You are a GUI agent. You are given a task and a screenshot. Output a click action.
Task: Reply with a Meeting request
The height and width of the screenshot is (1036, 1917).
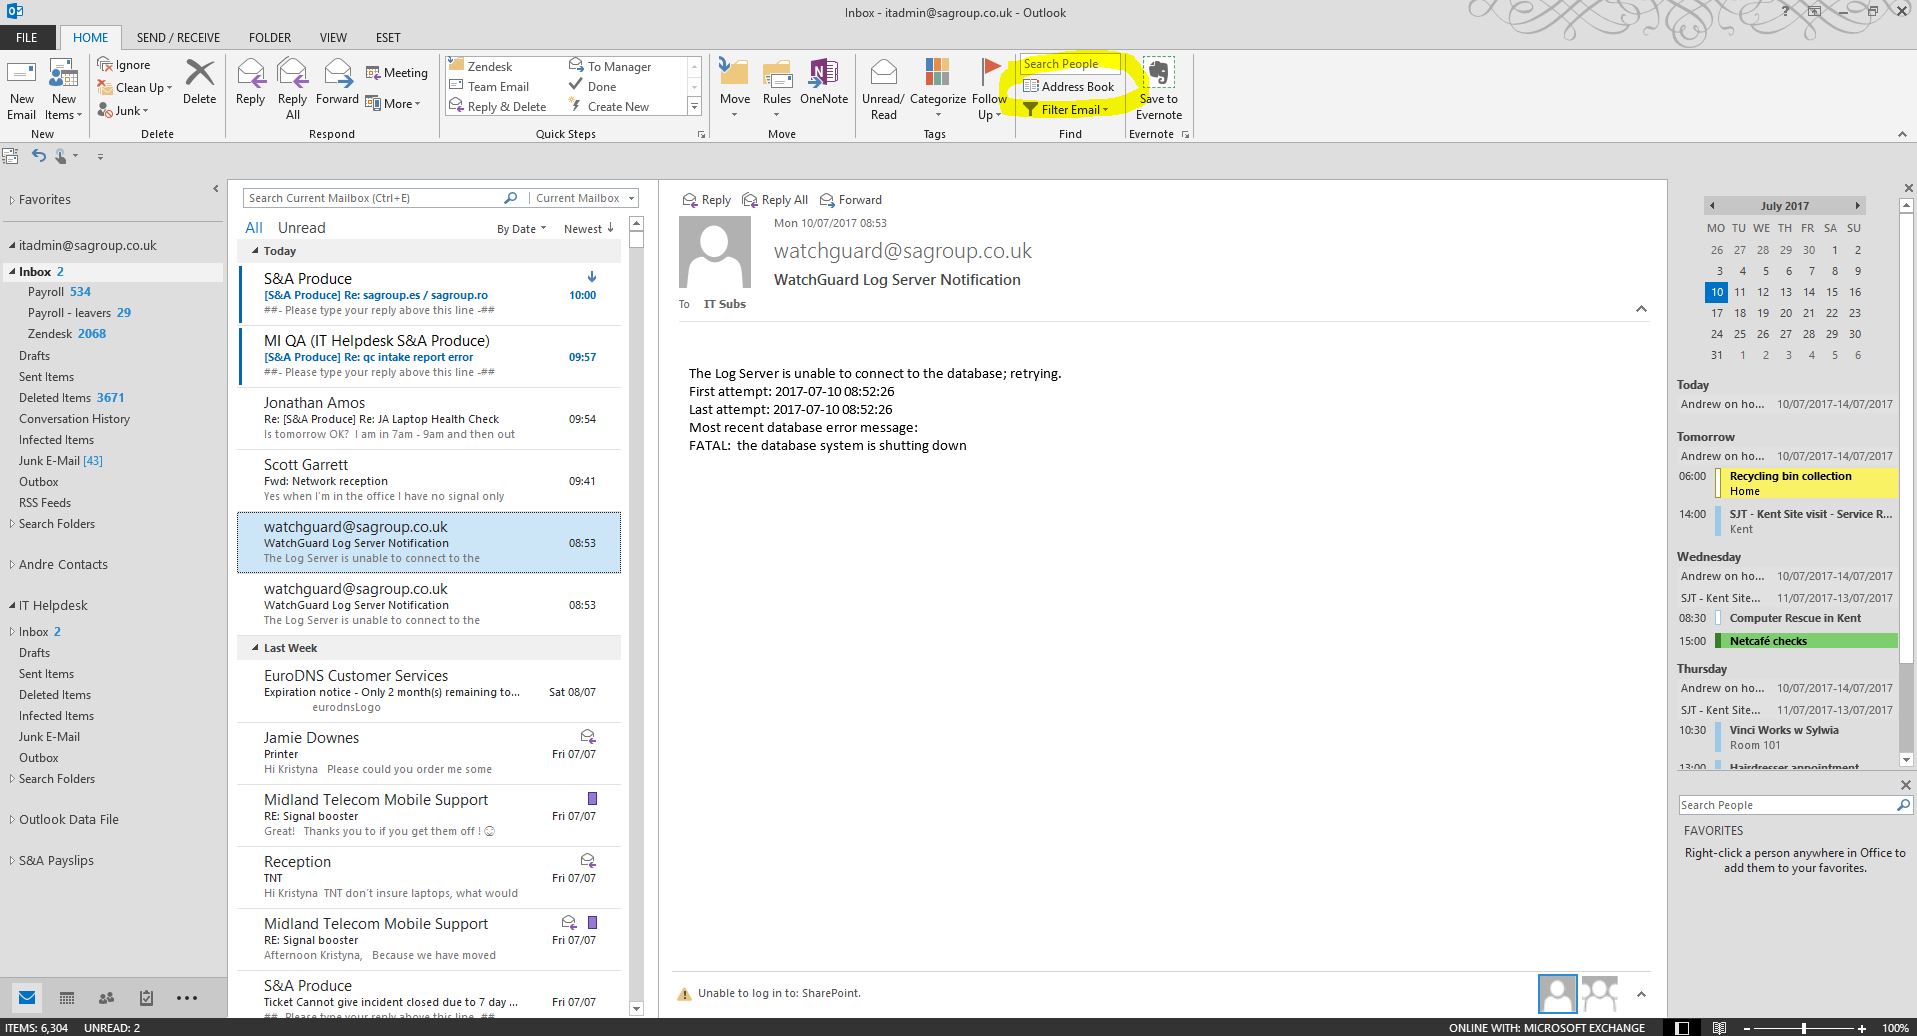pos(397,73)
